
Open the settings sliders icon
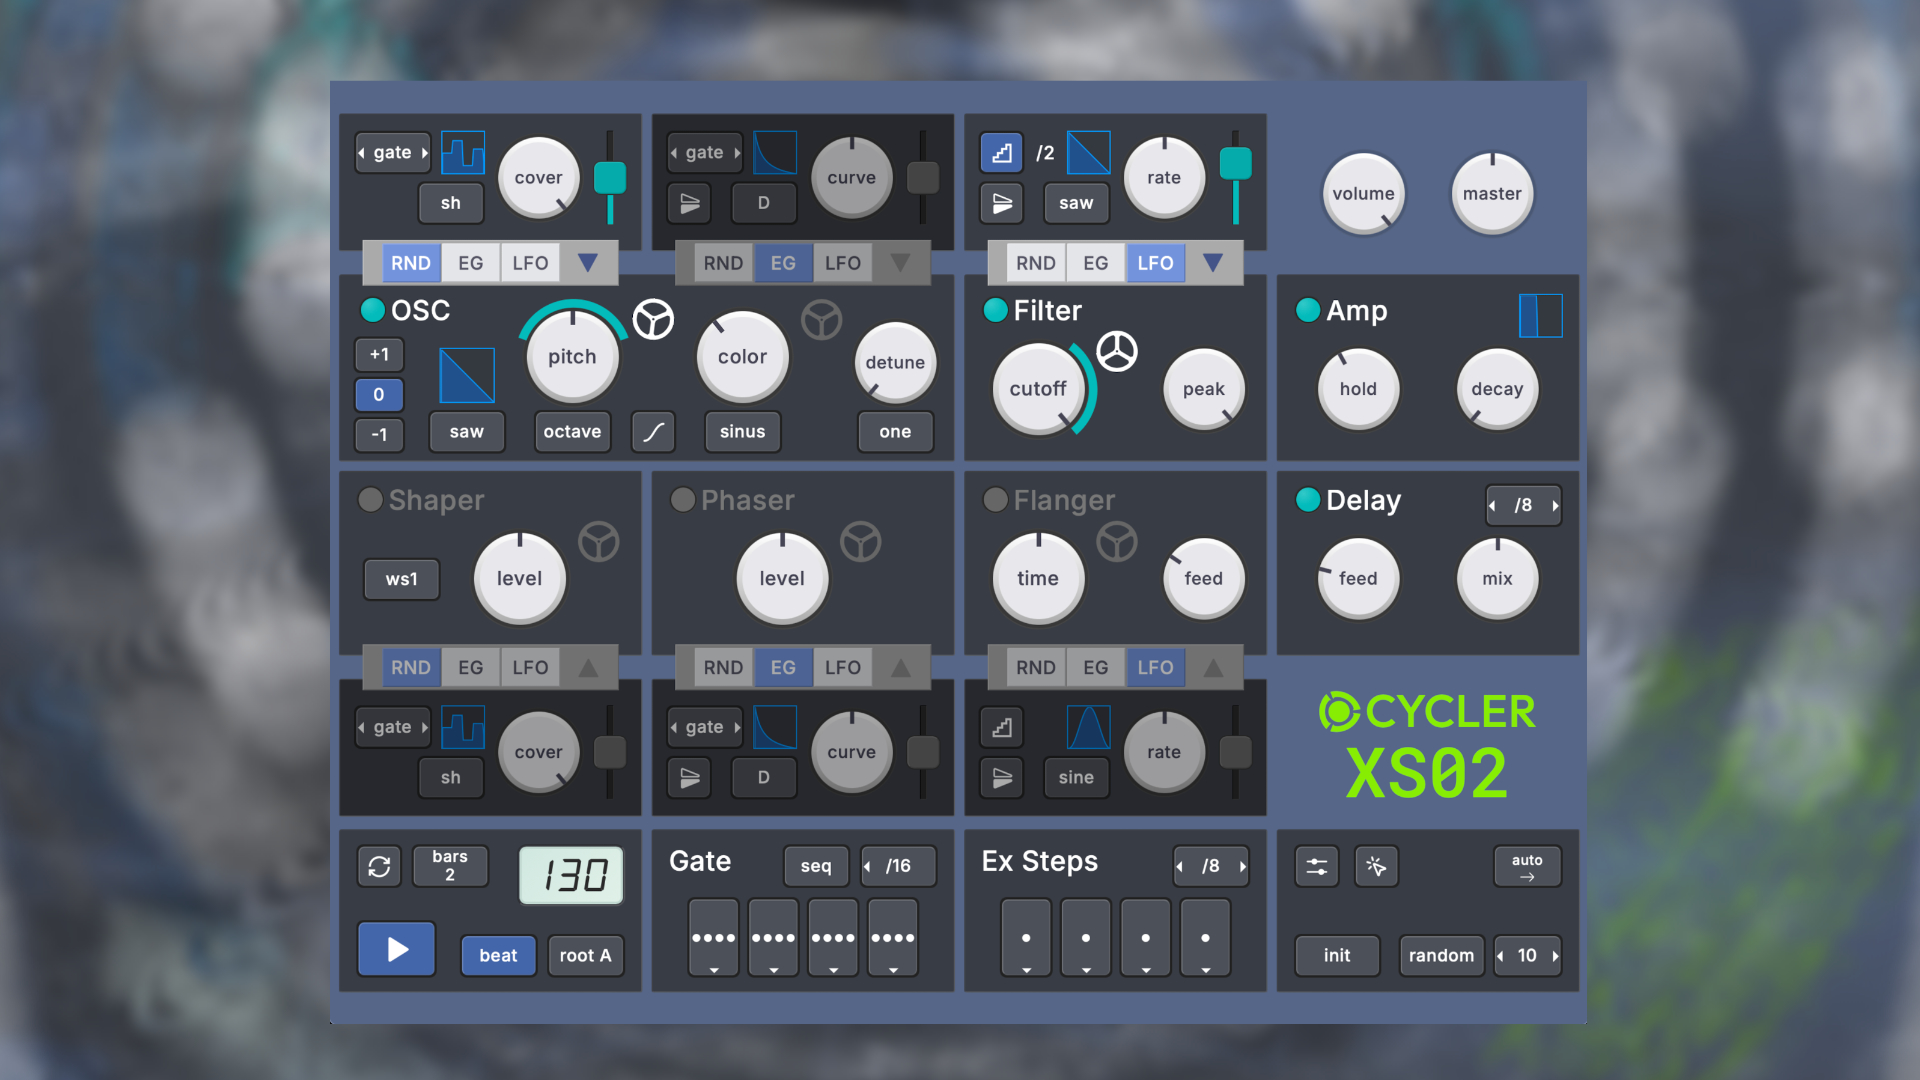click(1316, 866)
